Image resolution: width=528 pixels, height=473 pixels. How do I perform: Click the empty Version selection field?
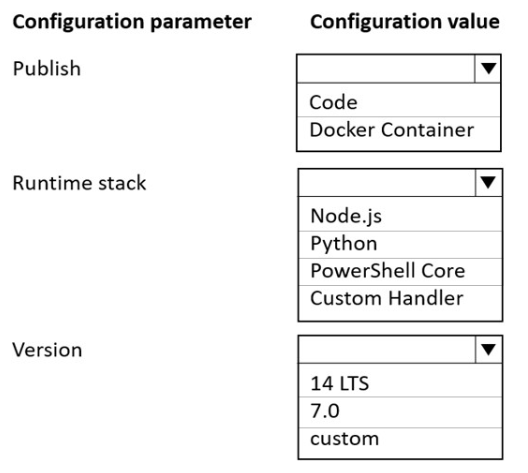click(x=387, y=349)
